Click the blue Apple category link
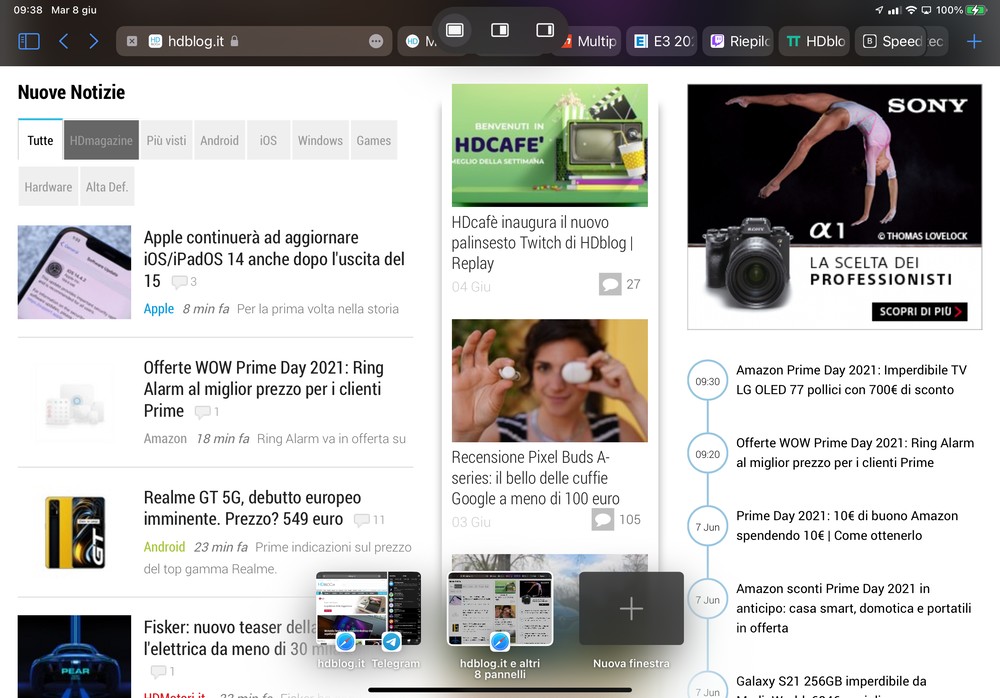 point(159,309)
